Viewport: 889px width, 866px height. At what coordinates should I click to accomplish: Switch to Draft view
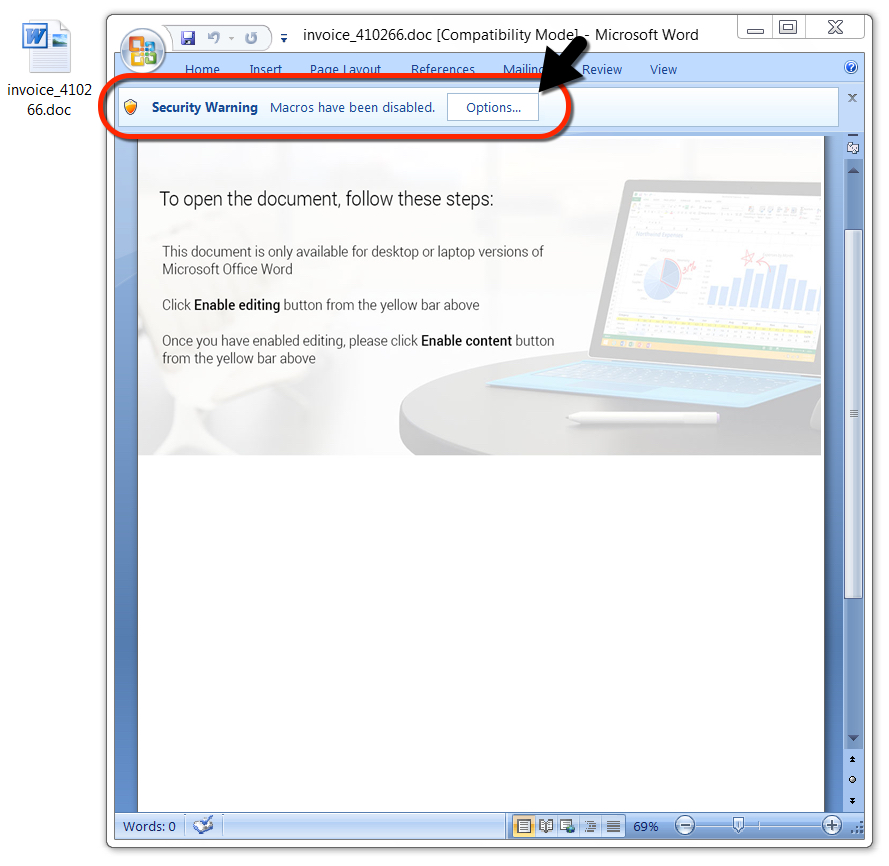pyautogui.click(x=613, y=826)
